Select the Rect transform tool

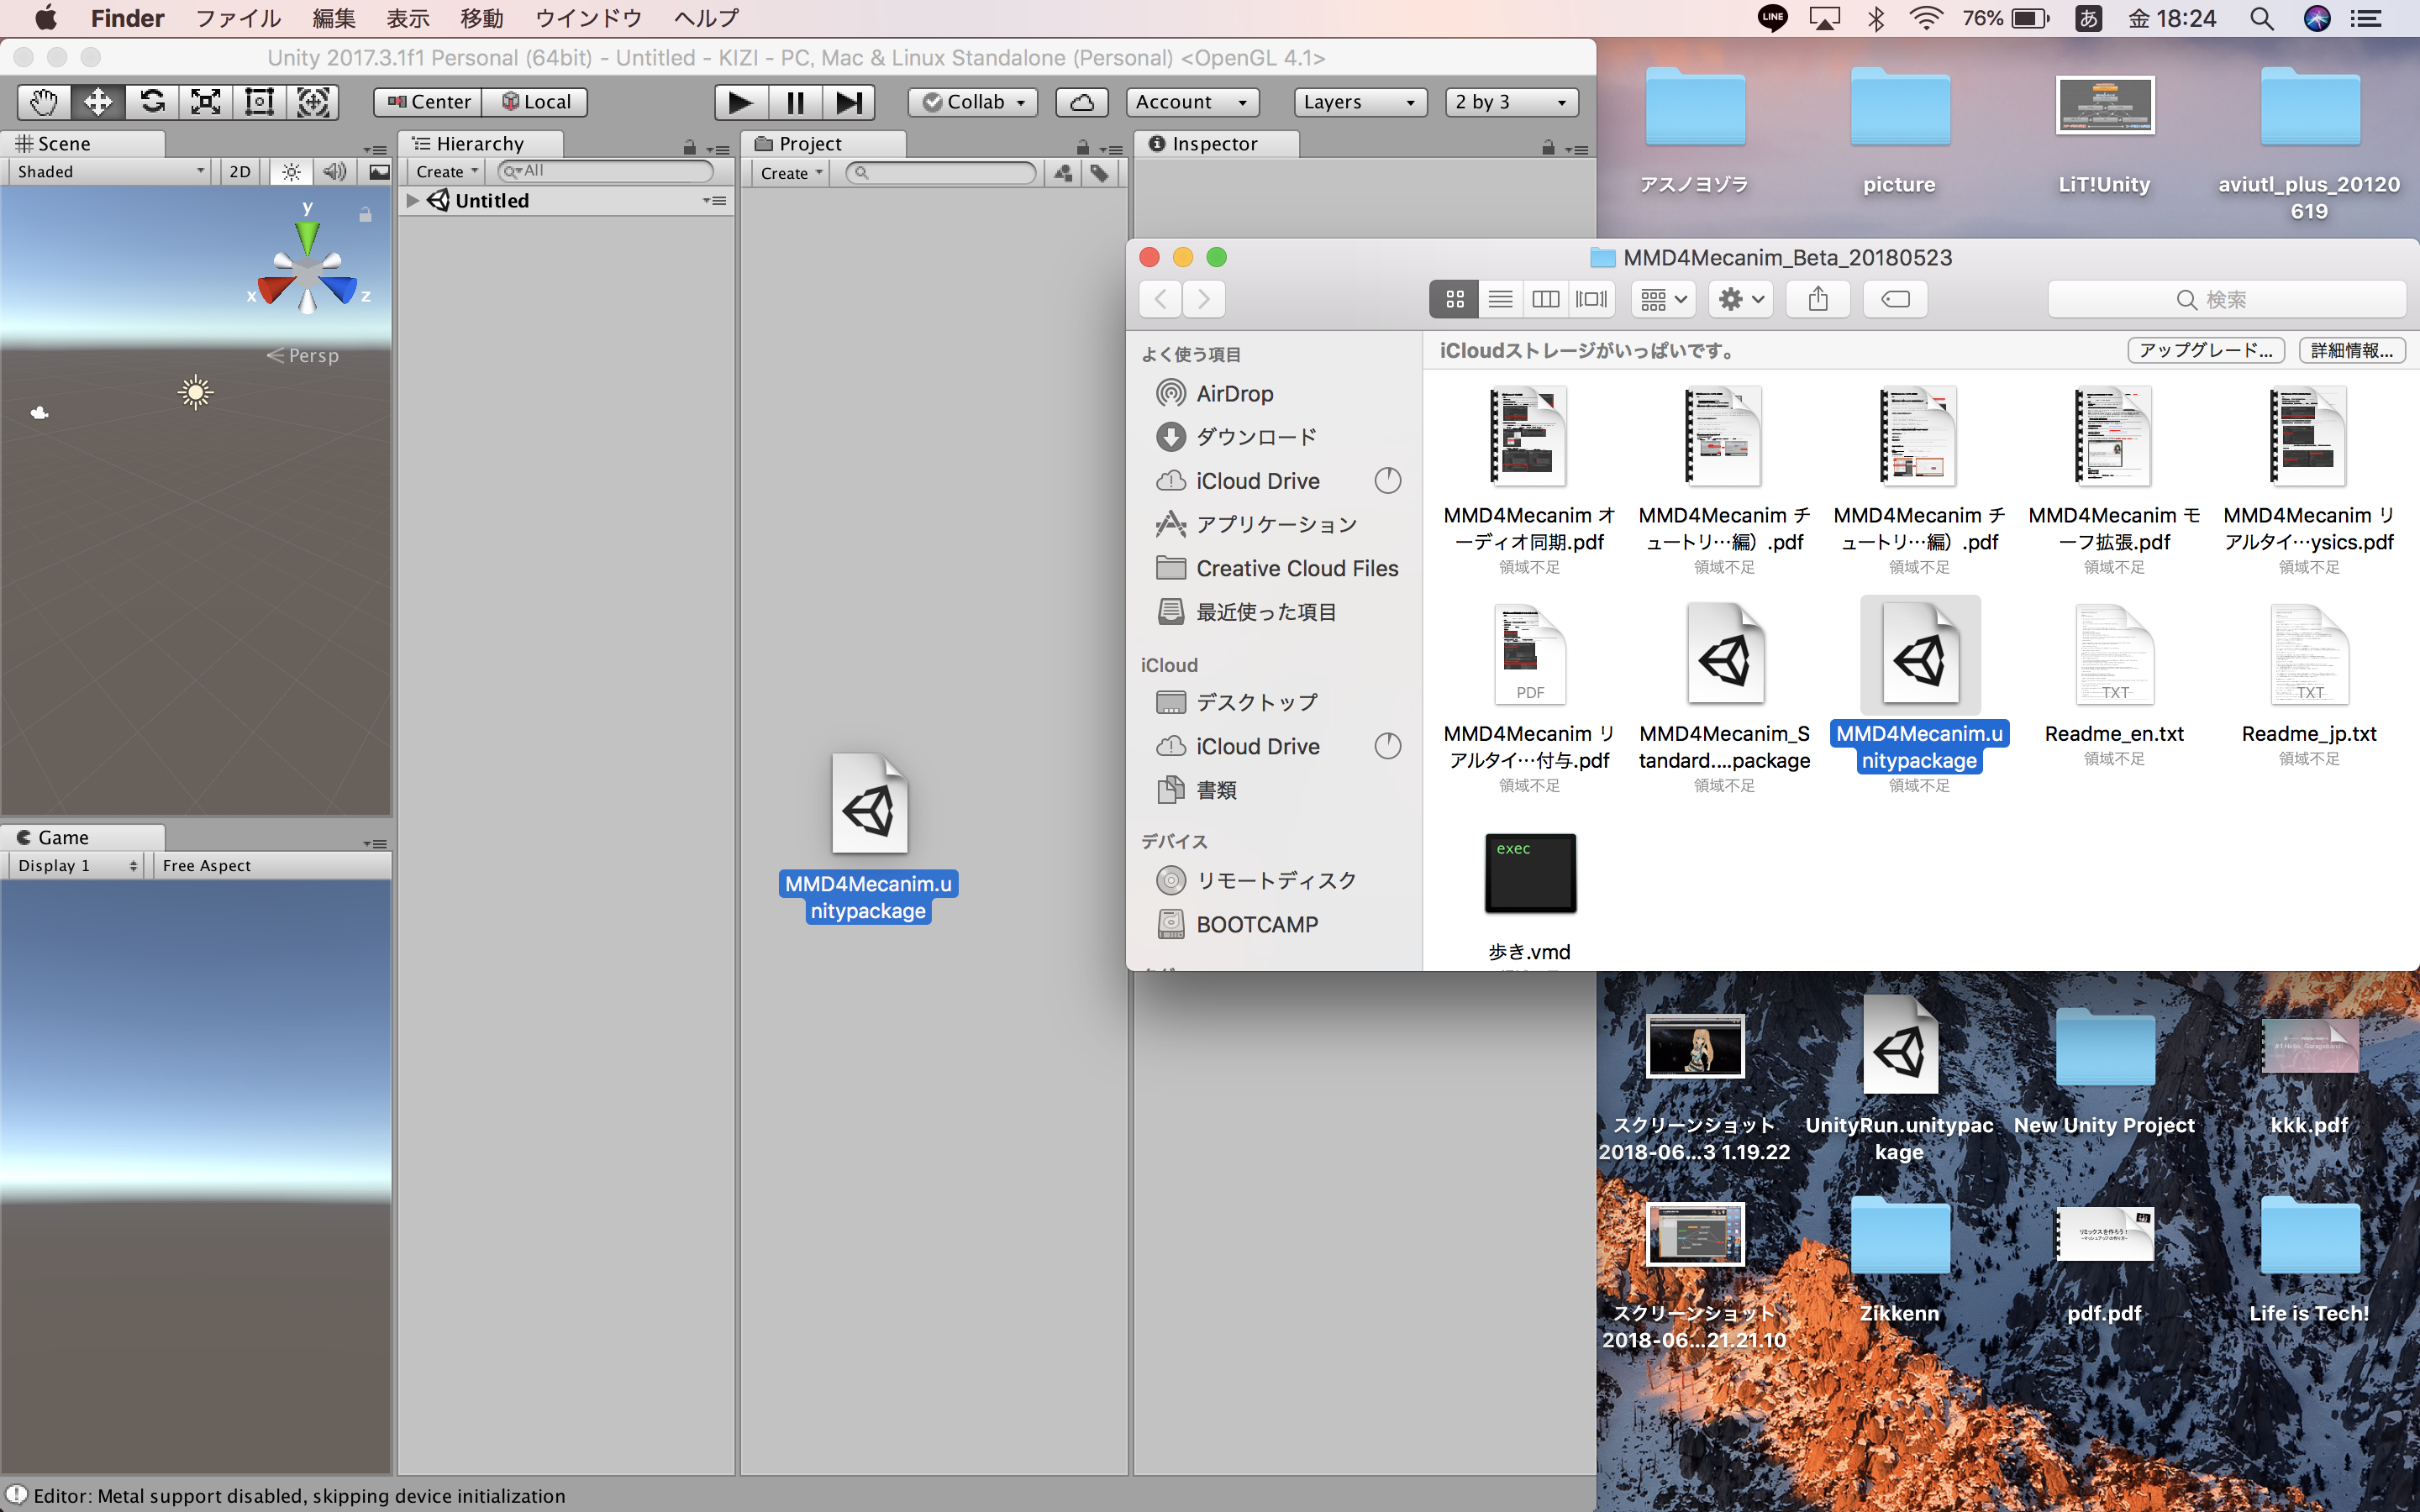pyautogui.click(x=260, y=102)
